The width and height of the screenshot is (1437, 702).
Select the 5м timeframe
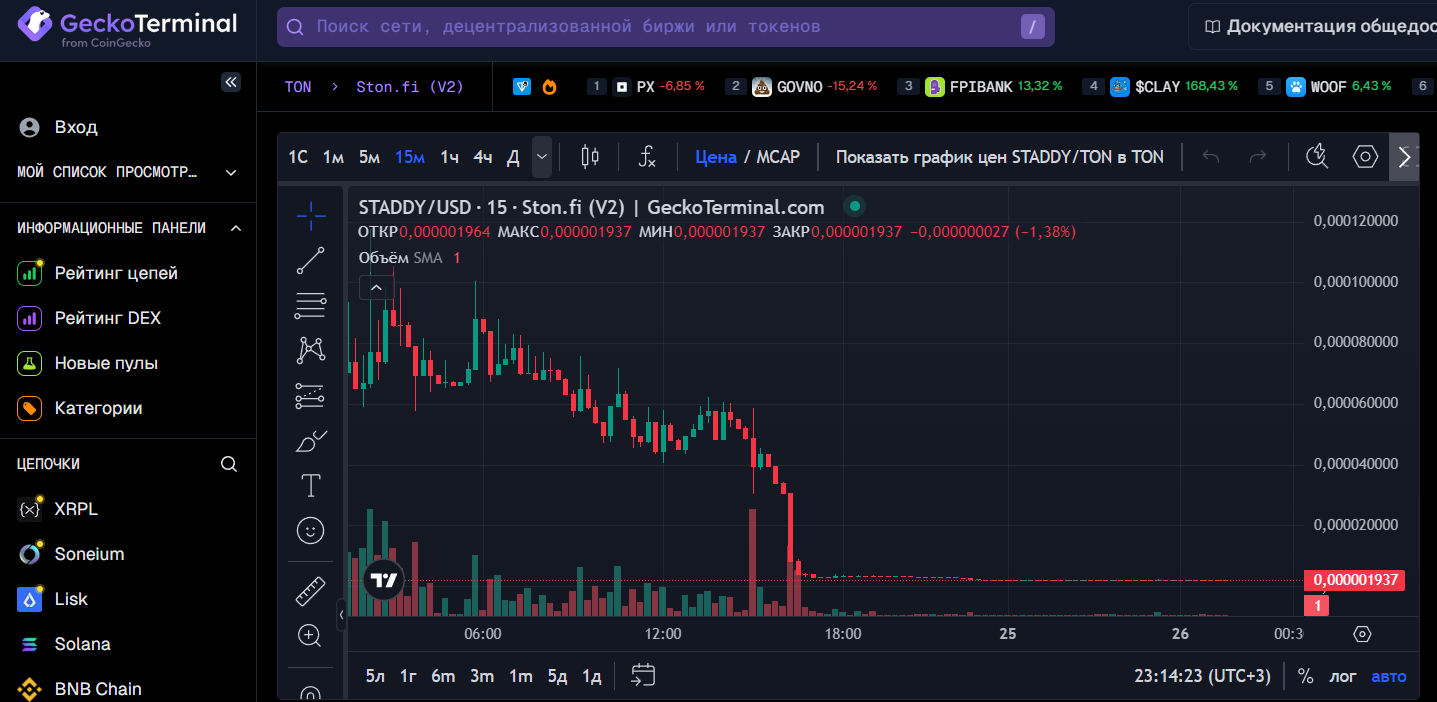click(369, 156)
